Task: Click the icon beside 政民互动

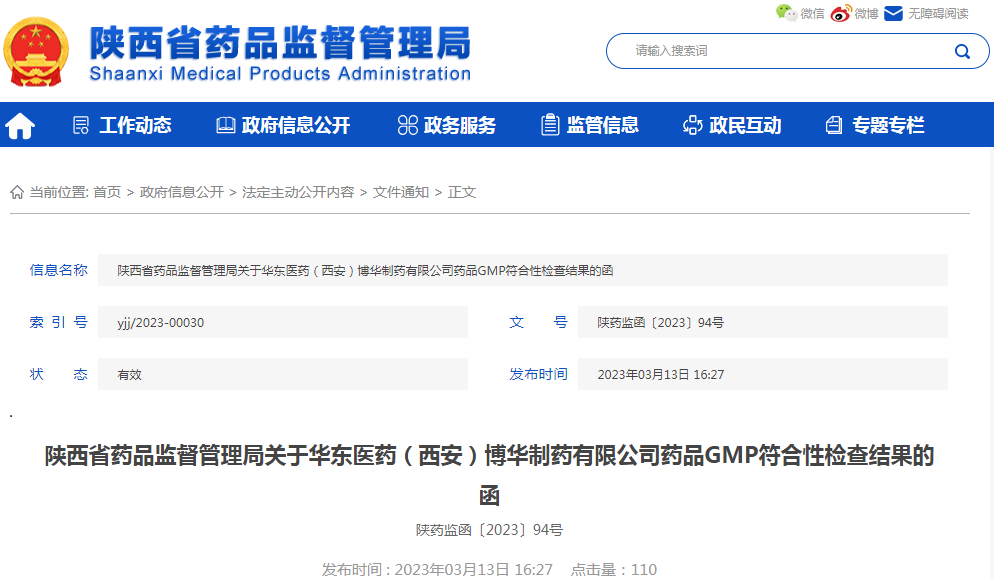Action: (x=692, y=125)
